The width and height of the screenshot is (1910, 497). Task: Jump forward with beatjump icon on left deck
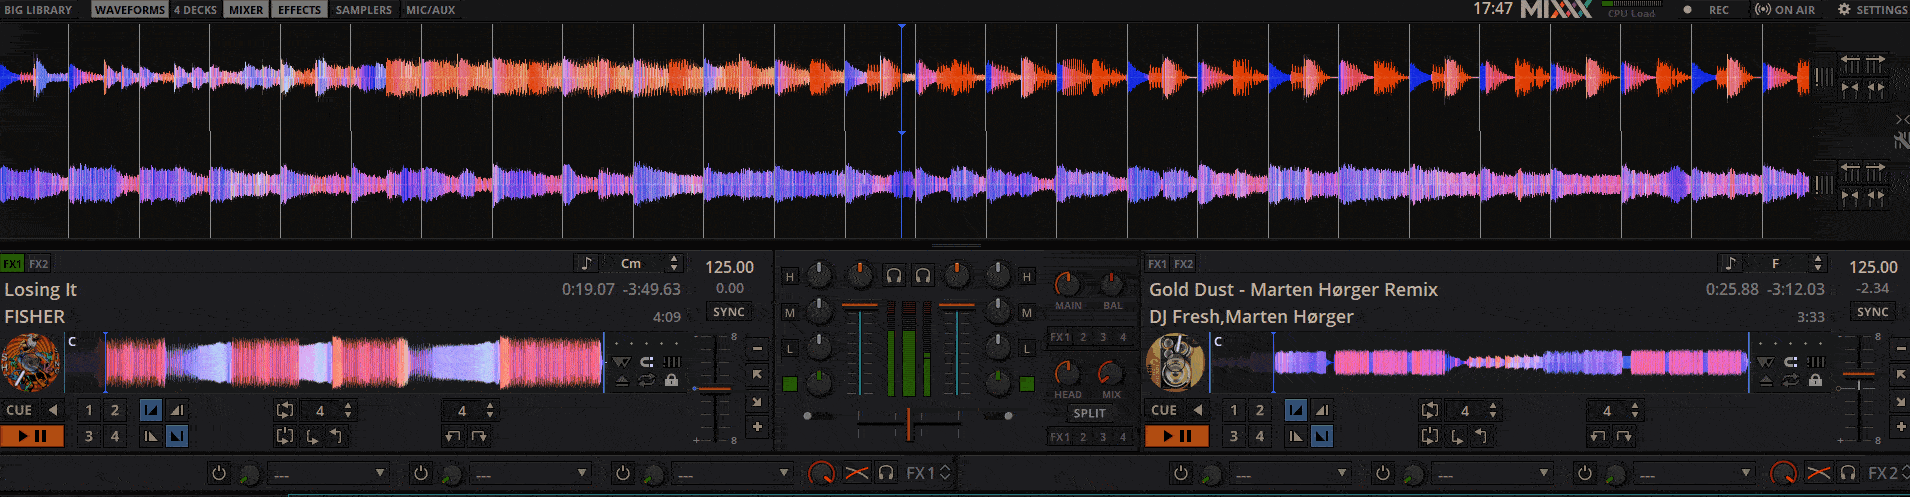[x=479, y=436]
